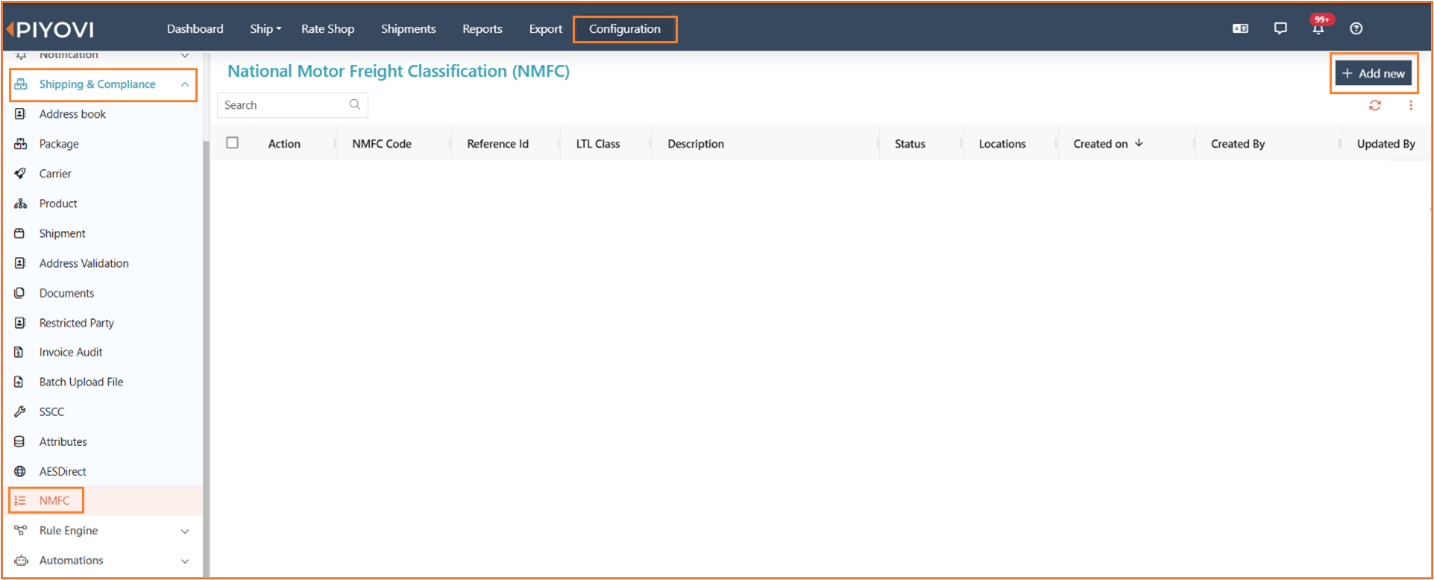
Task: Collapse the Shipping & Compliance section
Action: coord(185,85)
